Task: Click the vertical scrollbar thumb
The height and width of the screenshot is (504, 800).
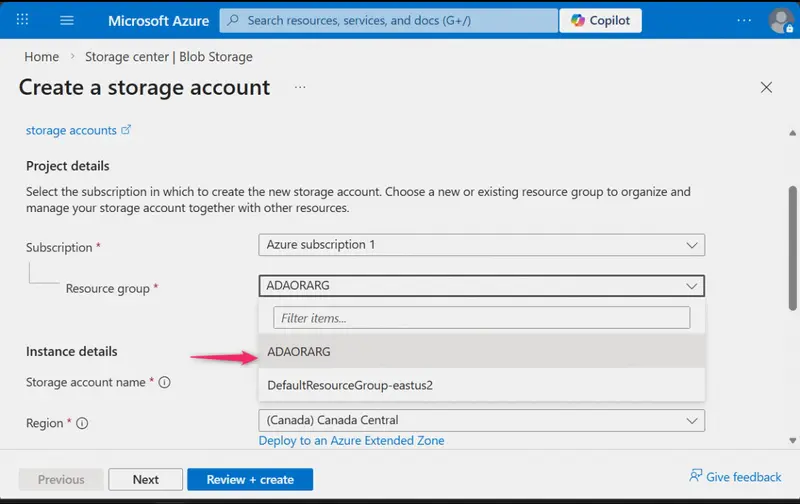Action: [x=792, y=248]
